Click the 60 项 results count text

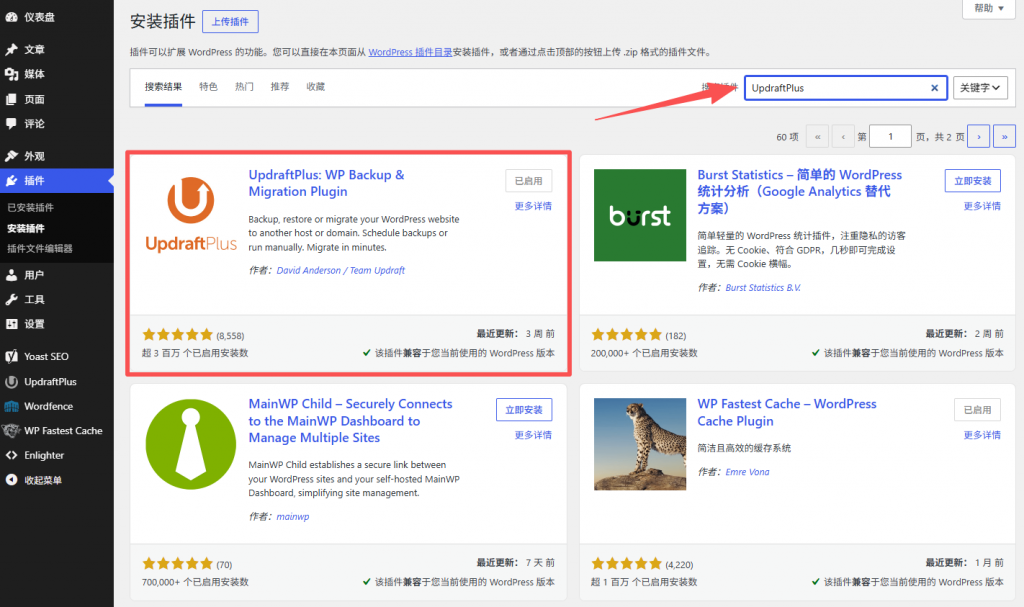point(787,137)
